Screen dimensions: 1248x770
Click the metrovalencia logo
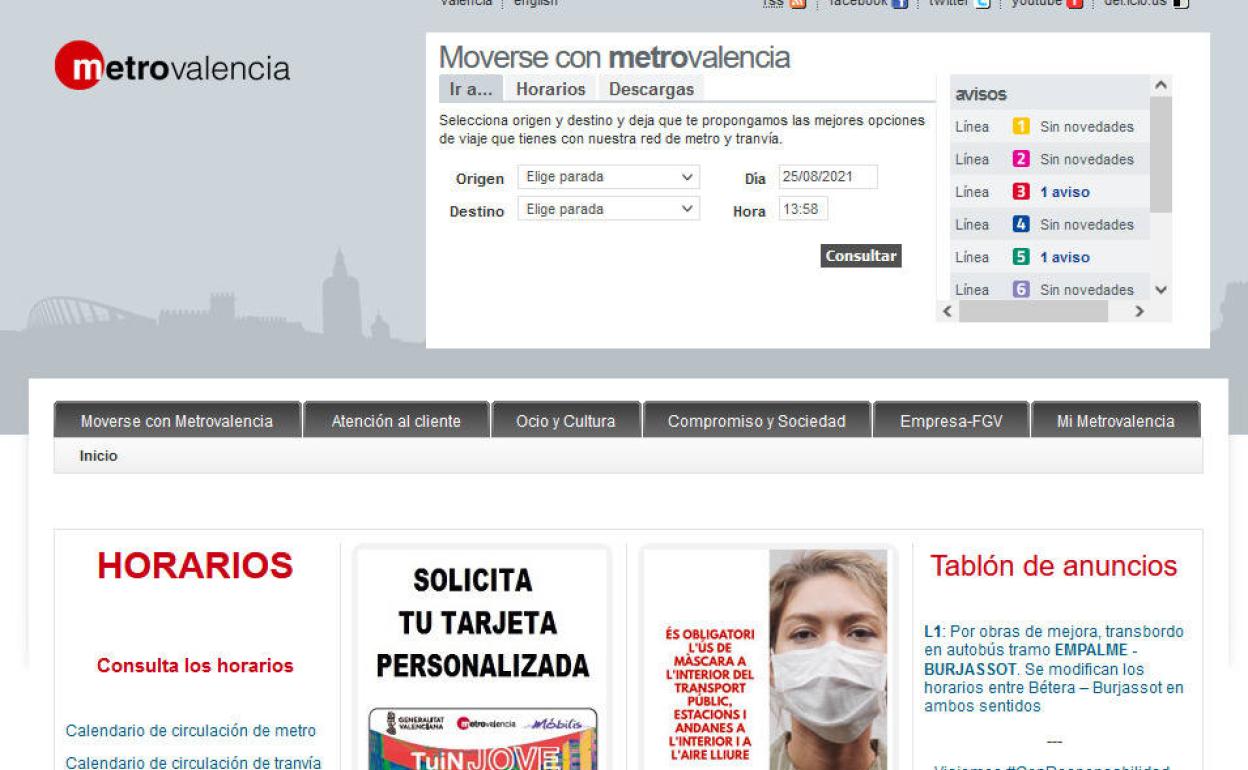tap(173, 67)
